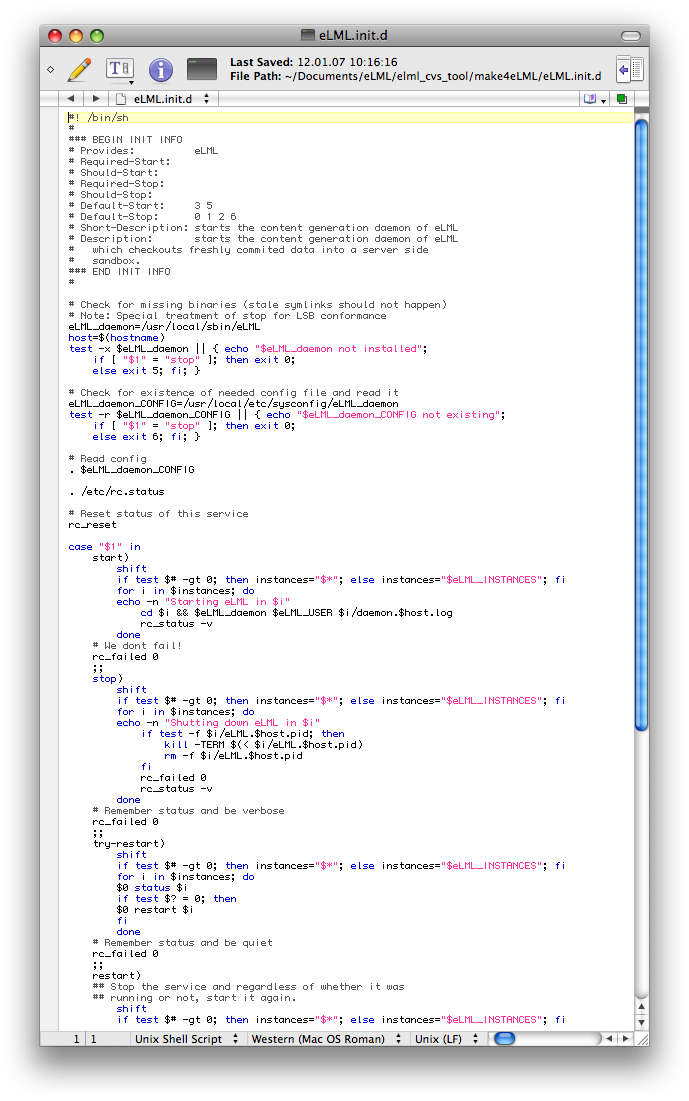Click the blue Get Info icon
Screen dimensions: 689x1101
[x=161, y=70]
